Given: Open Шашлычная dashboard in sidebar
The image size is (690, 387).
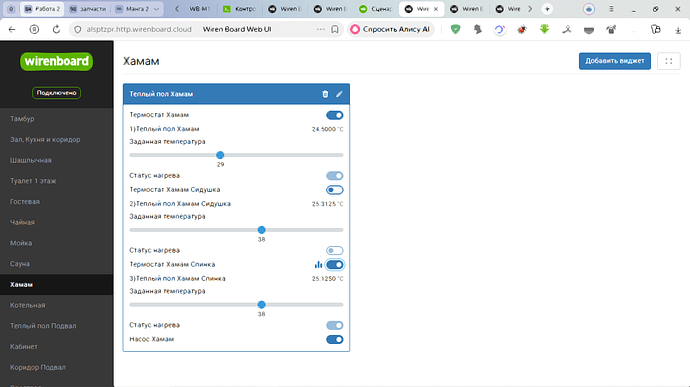Looking at the screenshot, I should pyautogui.click(x=57, y=160).
